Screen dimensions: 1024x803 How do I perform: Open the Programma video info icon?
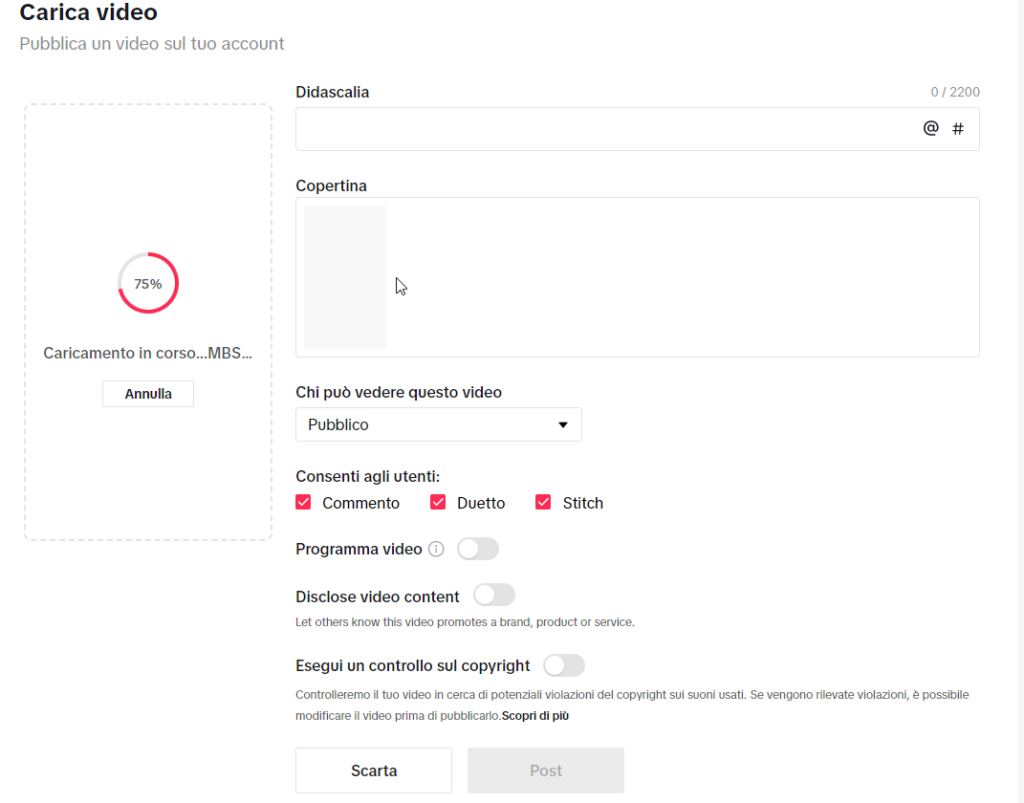point(436,549)
